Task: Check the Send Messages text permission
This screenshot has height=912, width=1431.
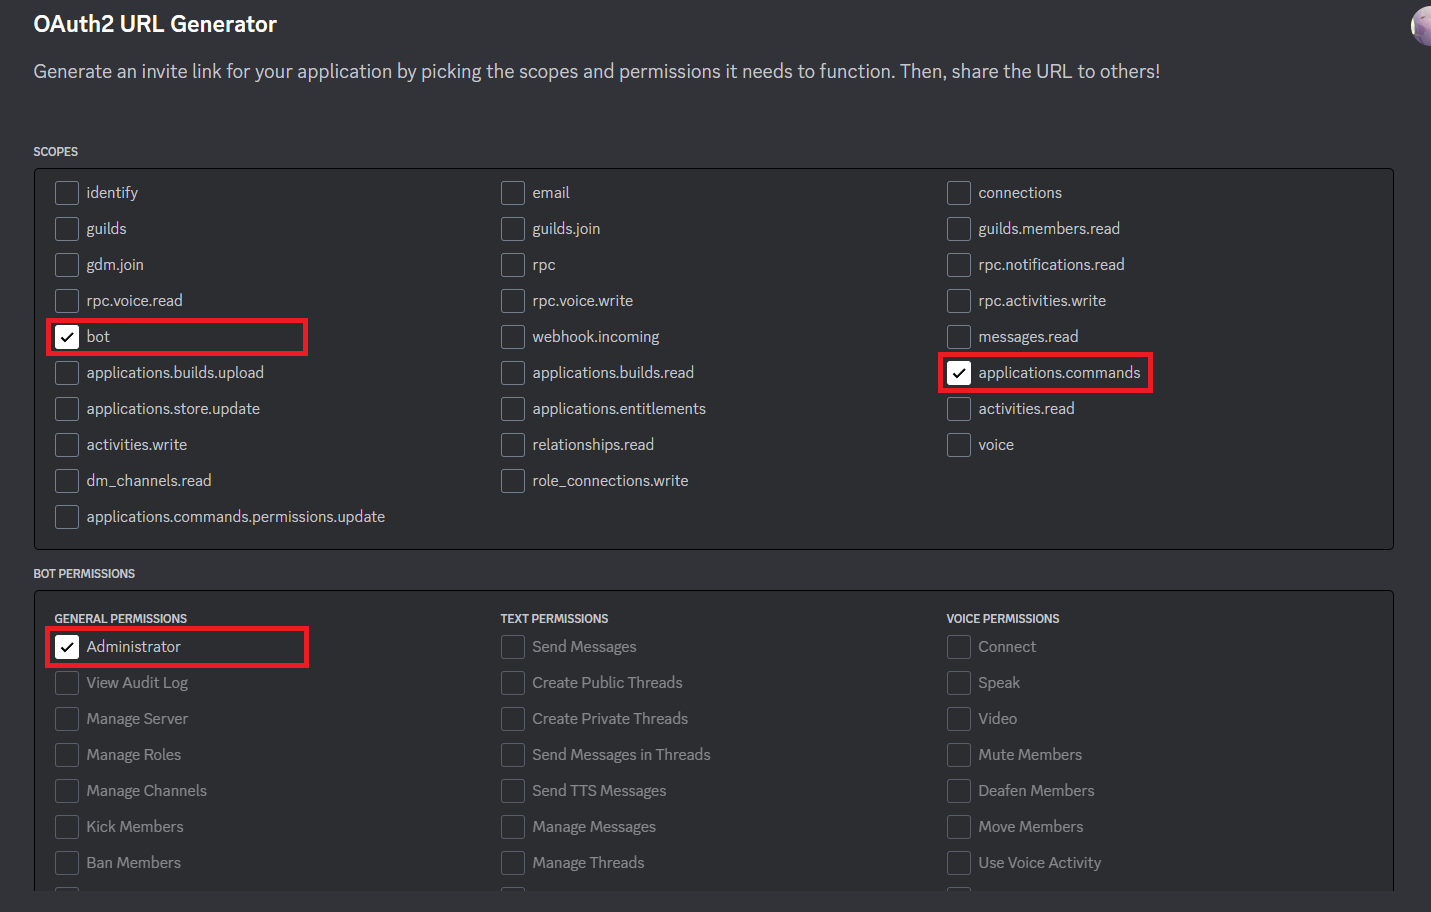Action: click(513, 647)
